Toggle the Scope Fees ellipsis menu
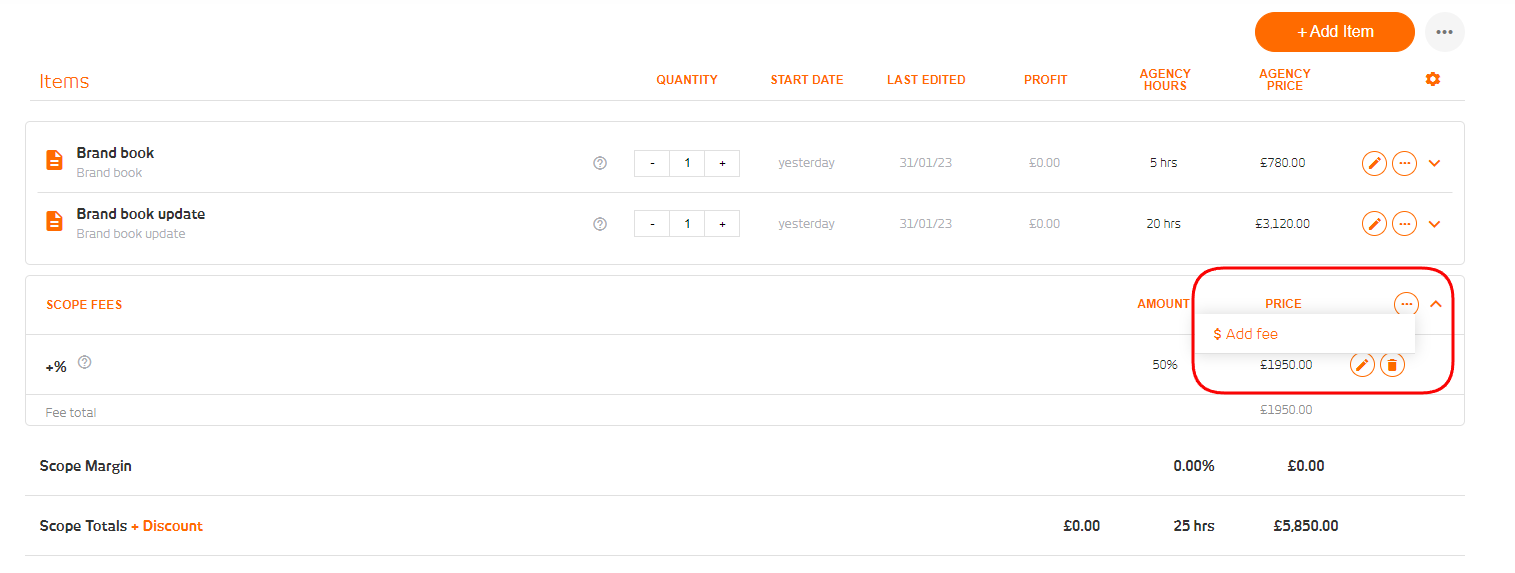The width and height of the screenshot is (1515, 573). click(x=1406, y=304)
